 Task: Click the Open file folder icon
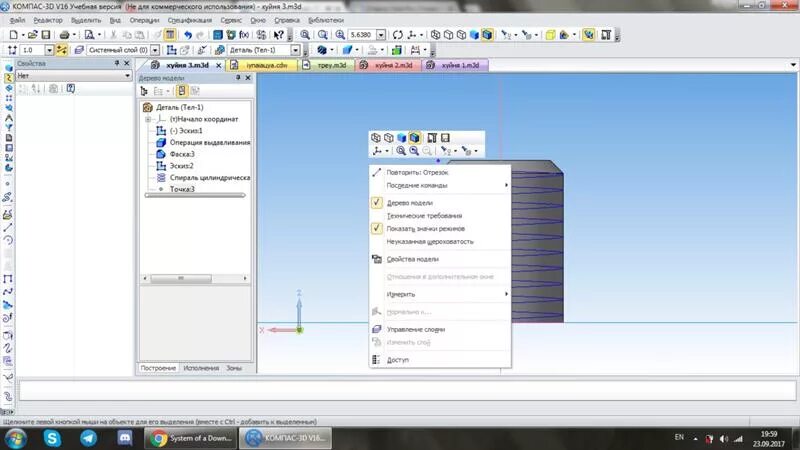point(33,35)
